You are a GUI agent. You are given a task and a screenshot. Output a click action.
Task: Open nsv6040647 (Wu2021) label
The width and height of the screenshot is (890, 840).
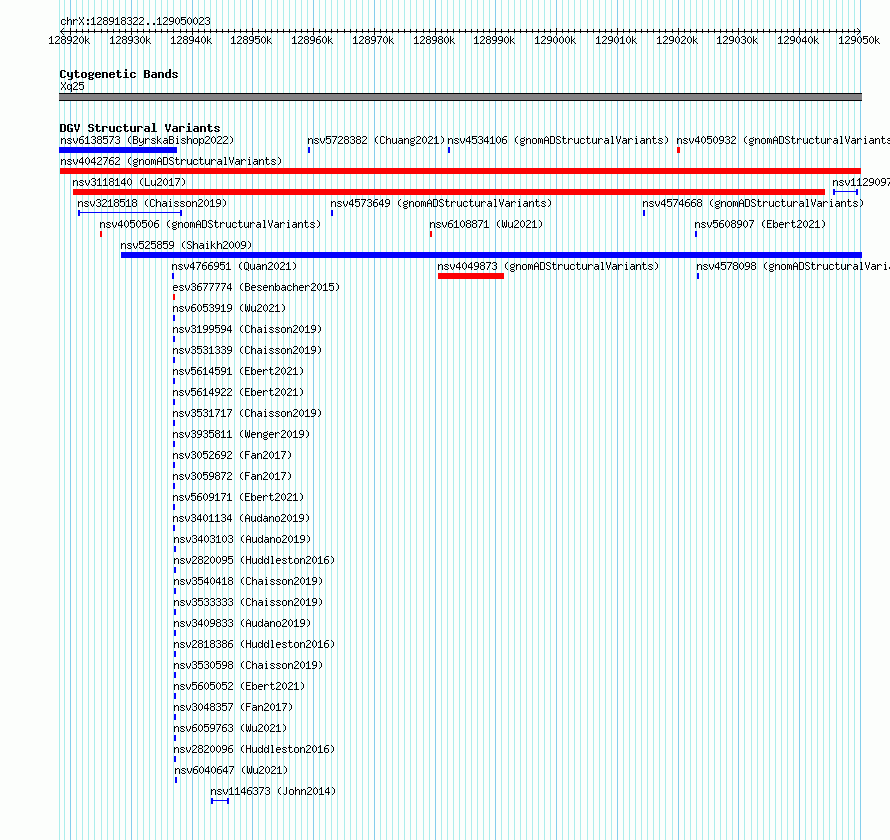(231, 770)
